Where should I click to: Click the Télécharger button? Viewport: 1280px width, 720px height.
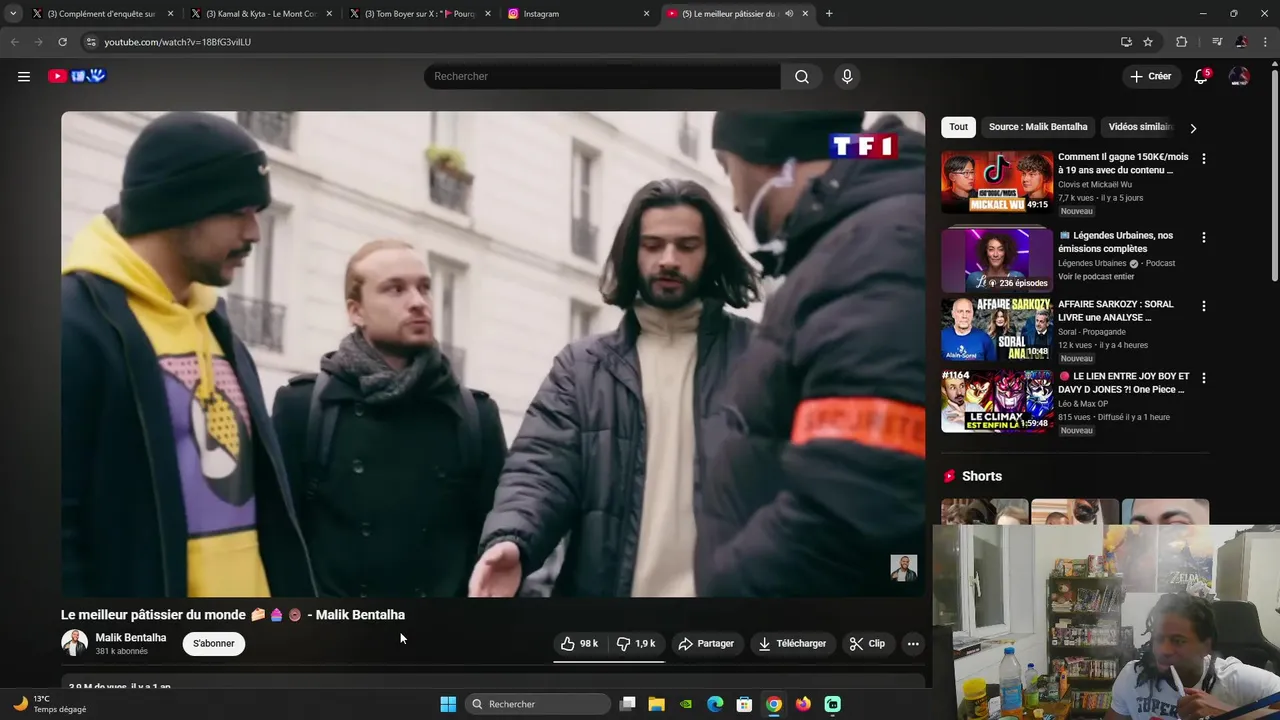point(792,644)
